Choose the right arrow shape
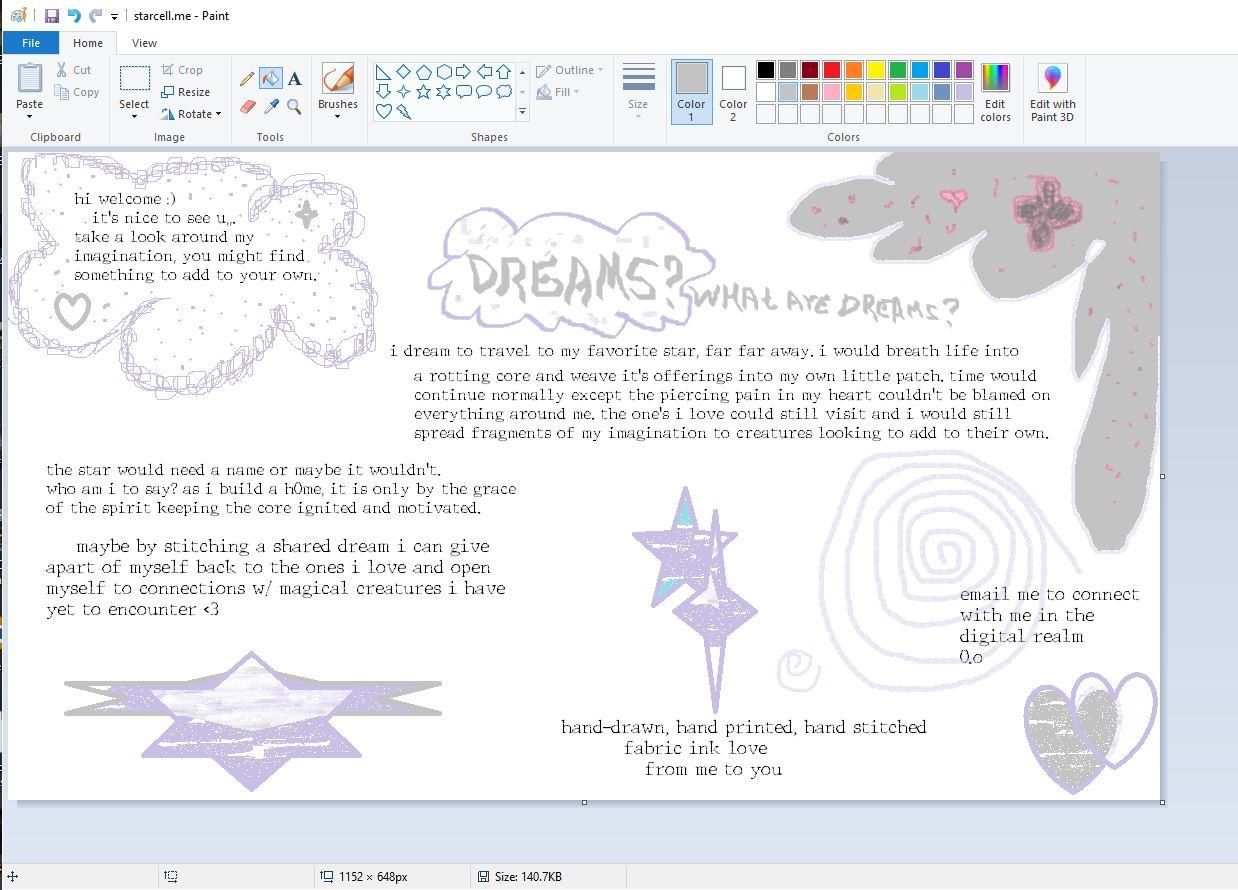This screenshot has width=1238, height=890. pos(463,72)
